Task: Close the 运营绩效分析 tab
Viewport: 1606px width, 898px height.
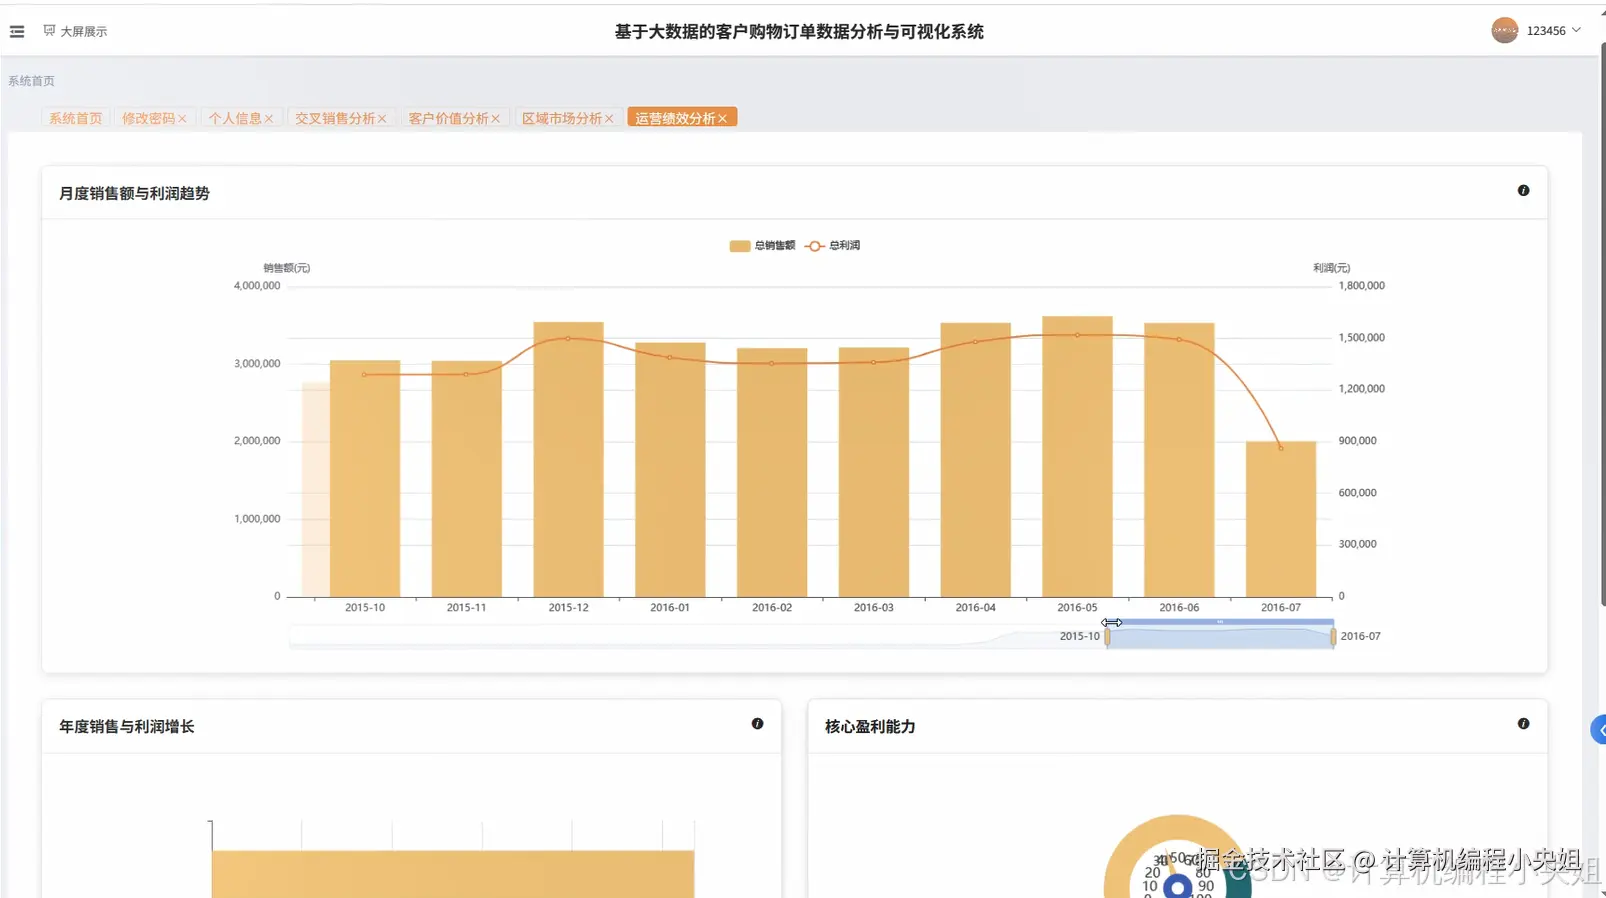Action: tap(722, 119)
